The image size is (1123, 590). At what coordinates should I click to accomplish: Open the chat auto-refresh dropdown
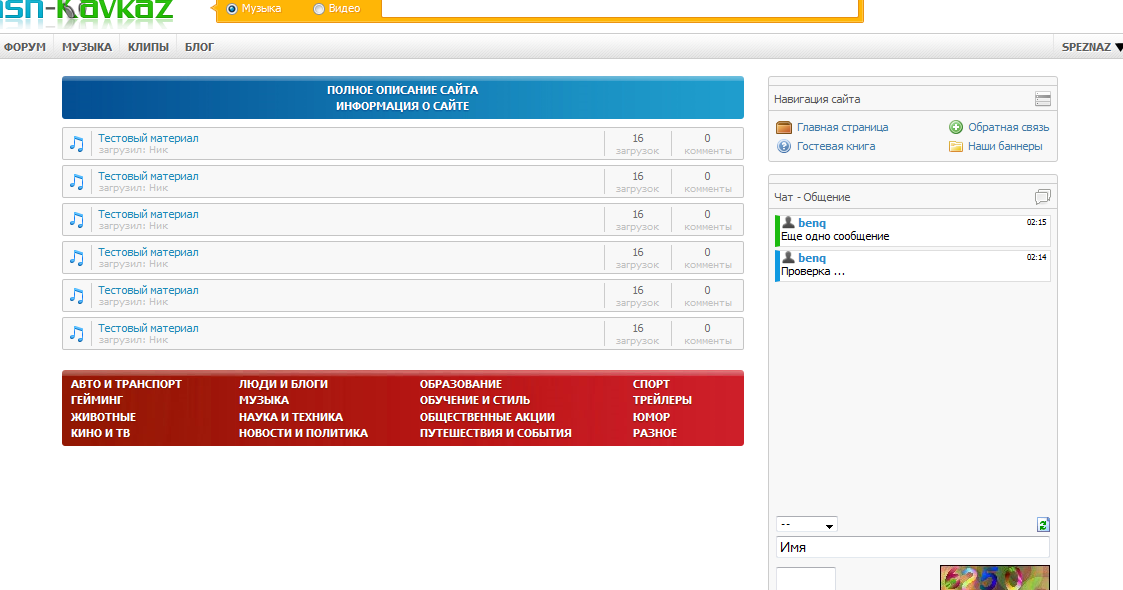(807, 525)
